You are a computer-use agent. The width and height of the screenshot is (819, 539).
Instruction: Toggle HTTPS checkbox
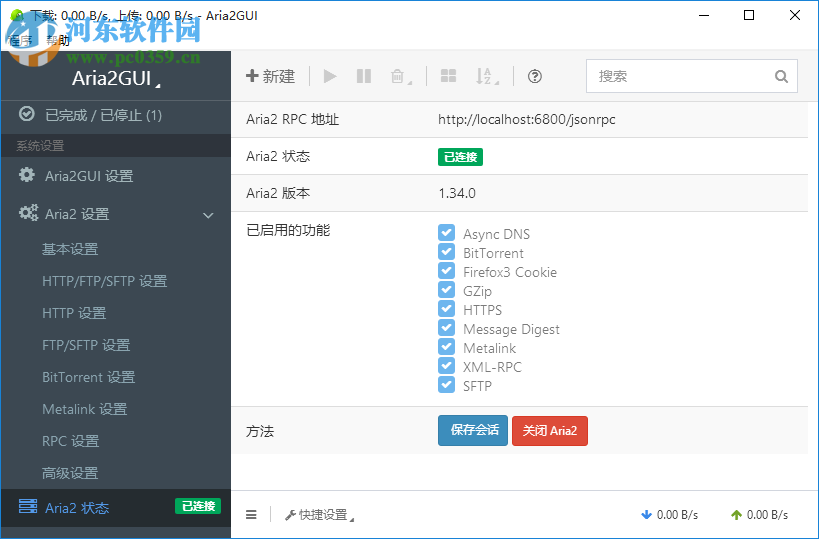tap(446, 309)
